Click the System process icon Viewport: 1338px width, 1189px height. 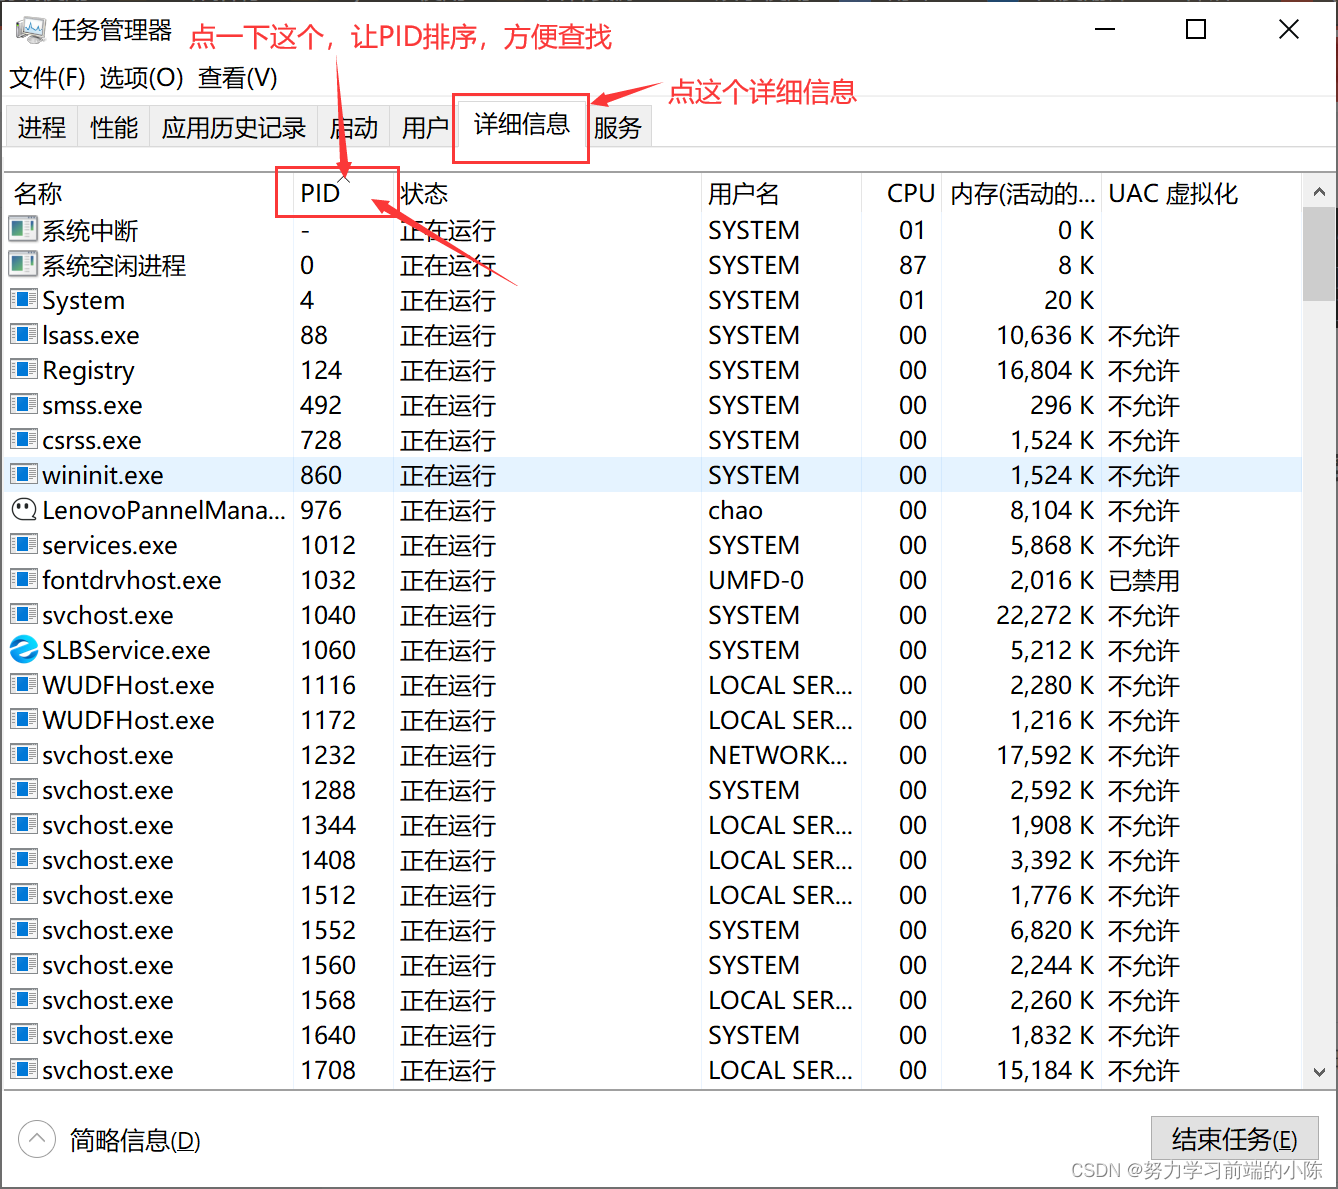pos(22,299)
